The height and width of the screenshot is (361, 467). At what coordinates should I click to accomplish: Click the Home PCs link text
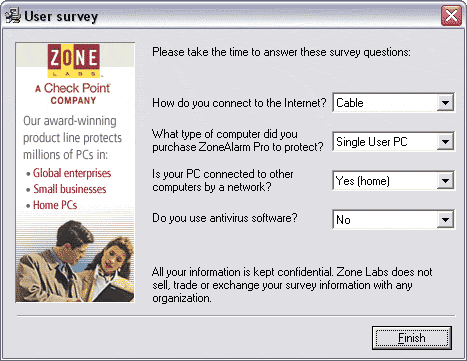[55, 205]
